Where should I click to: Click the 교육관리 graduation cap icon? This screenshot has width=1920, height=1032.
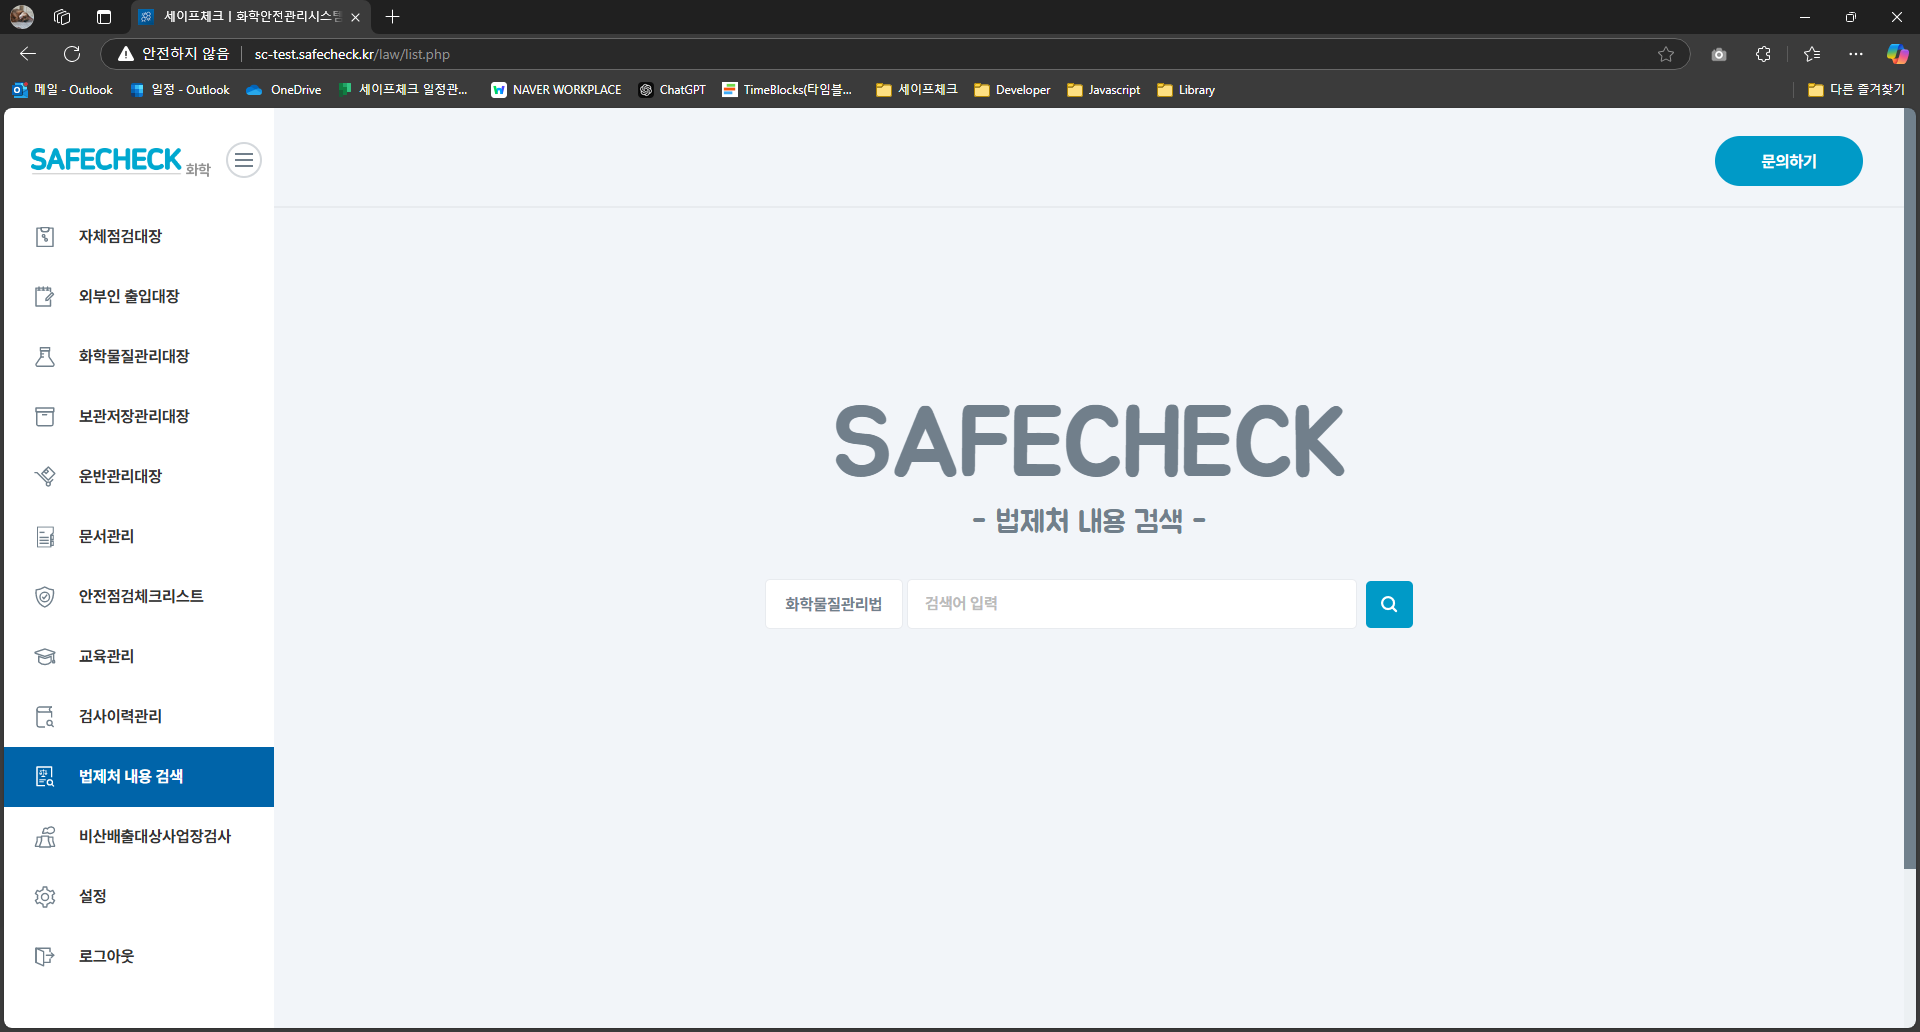click(x=45, y=657)
